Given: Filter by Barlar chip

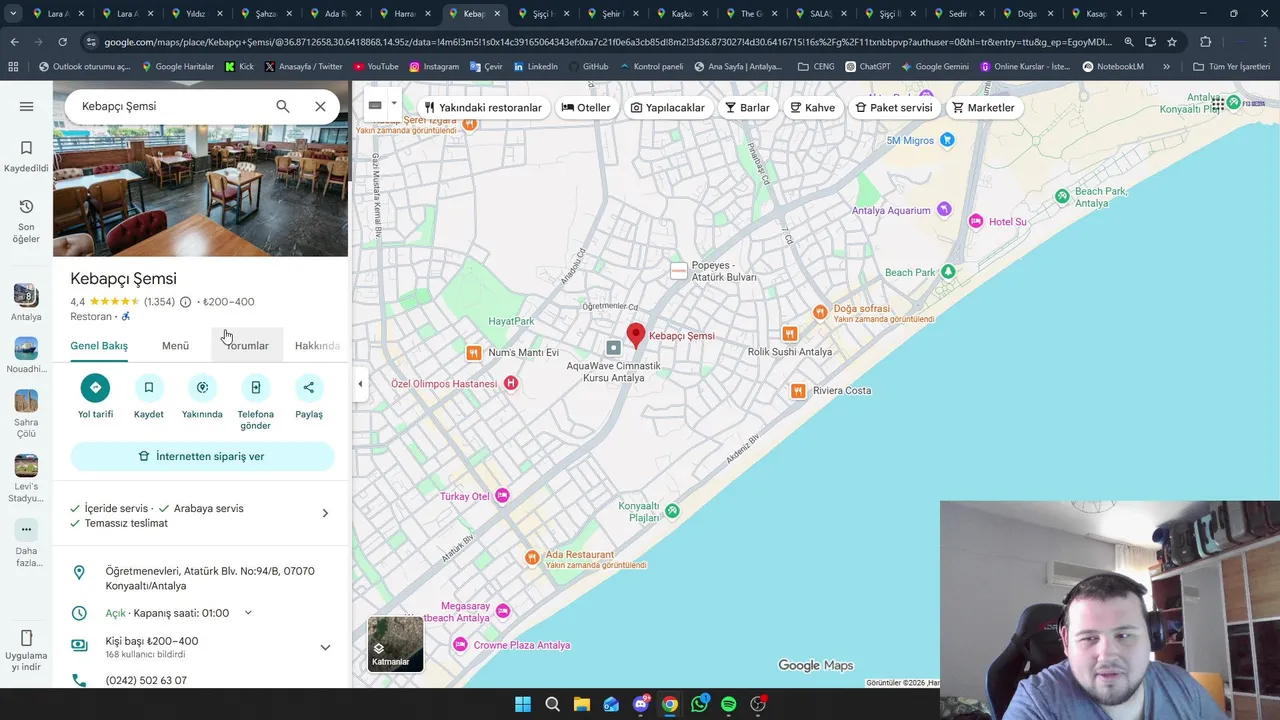Looking at the screenshot, I should 747,107.
